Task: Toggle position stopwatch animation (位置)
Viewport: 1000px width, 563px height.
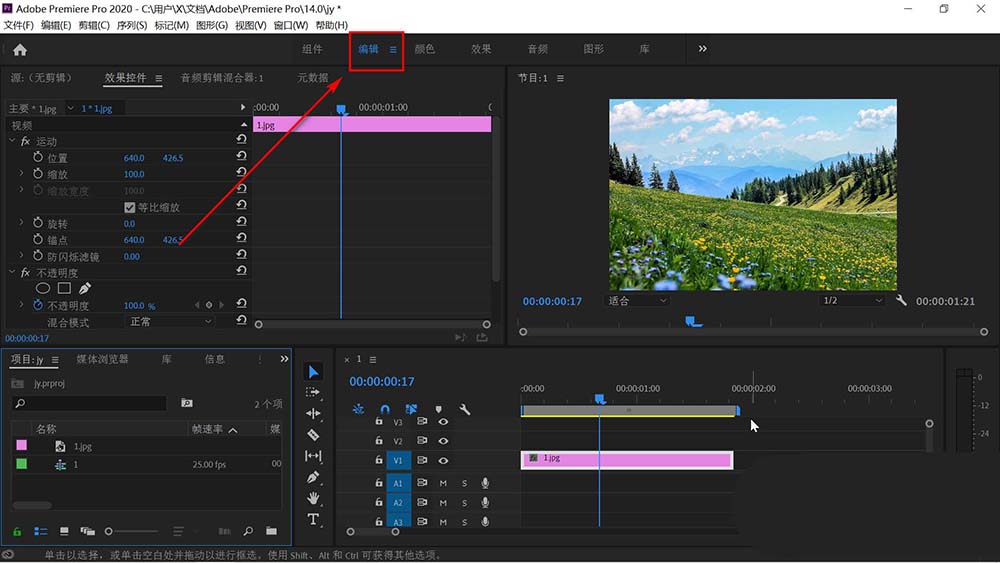Action: (x=38, y=158)
